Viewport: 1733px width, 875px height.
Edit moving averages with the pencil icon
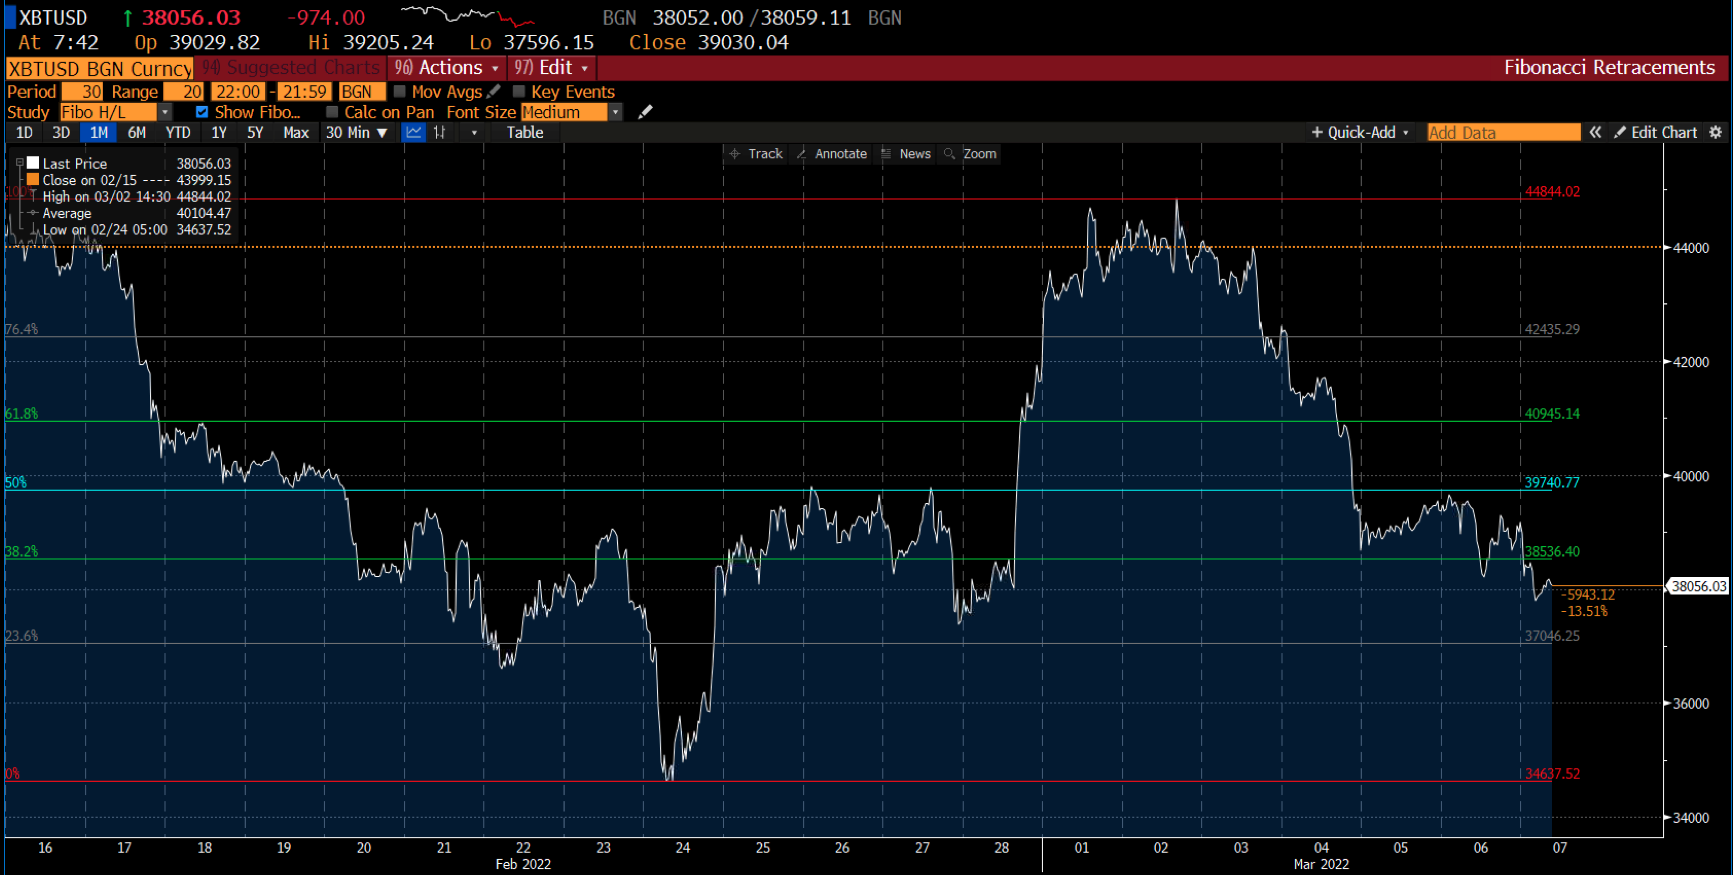(494, 91)
